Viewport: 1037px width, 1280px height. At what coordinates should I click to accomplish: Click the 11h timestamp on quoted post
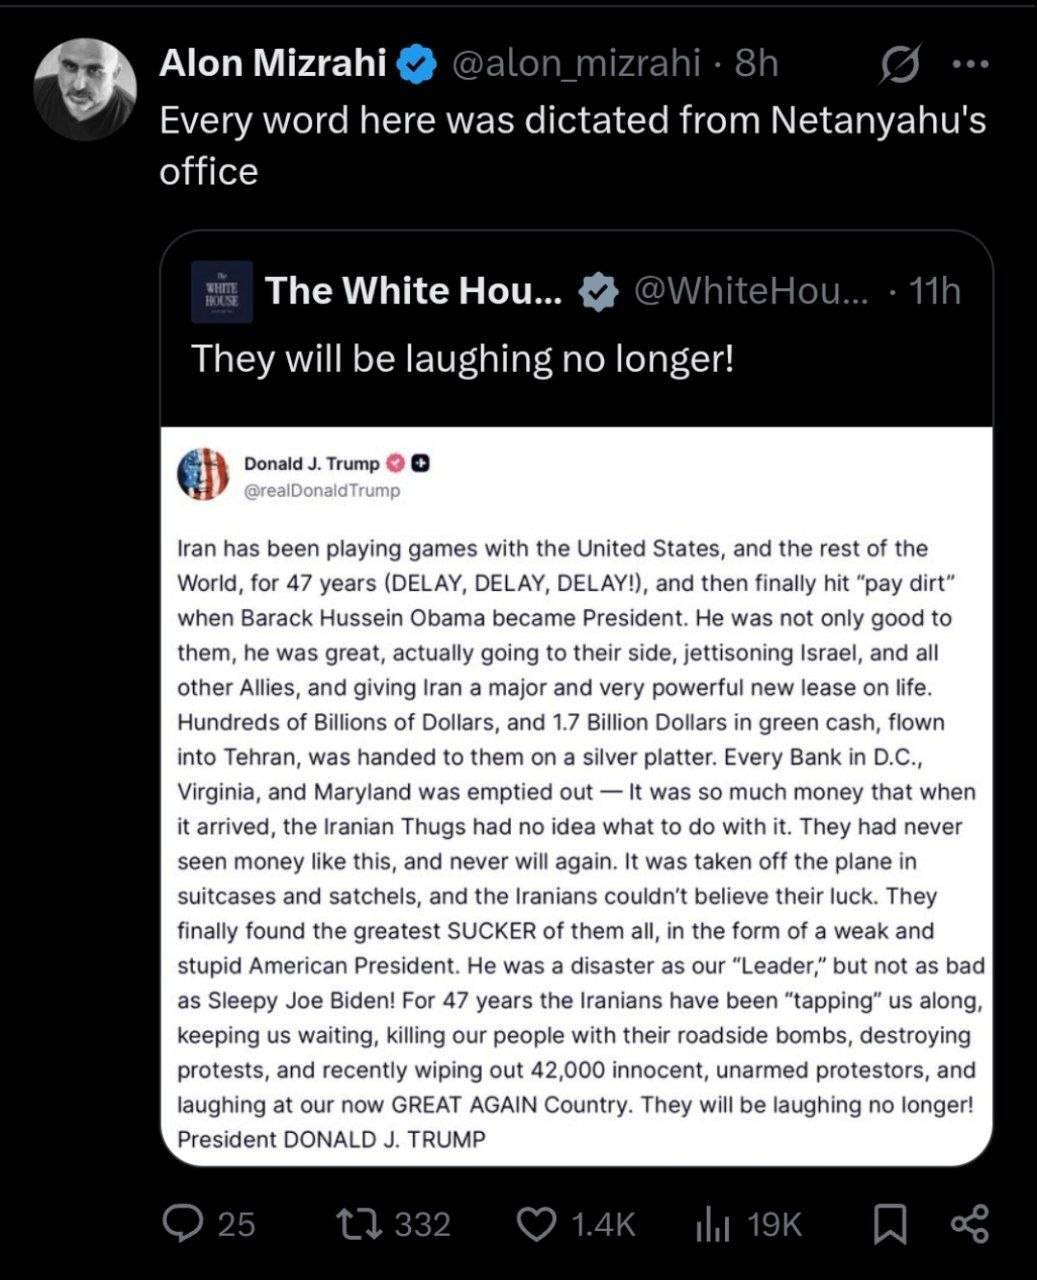click(935, 291)
